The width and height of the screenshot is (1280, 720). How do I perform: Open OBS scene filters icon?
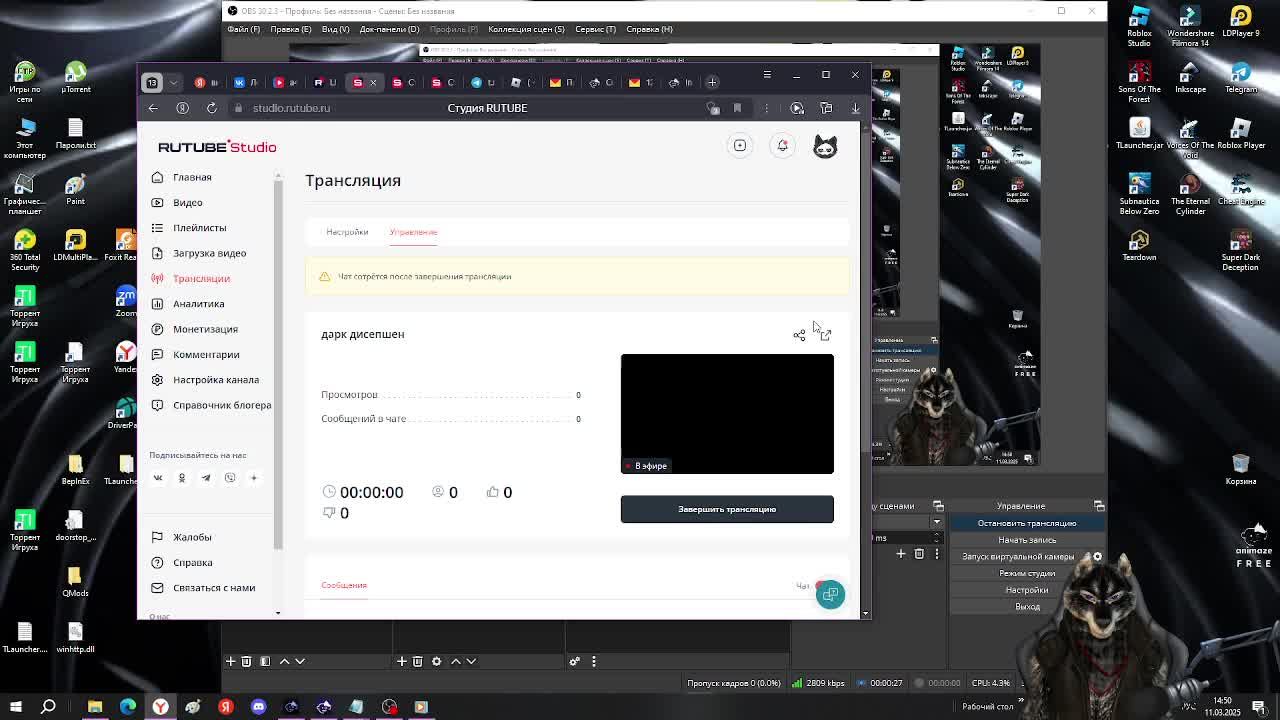pyautogui.click(x=265, y=661)
